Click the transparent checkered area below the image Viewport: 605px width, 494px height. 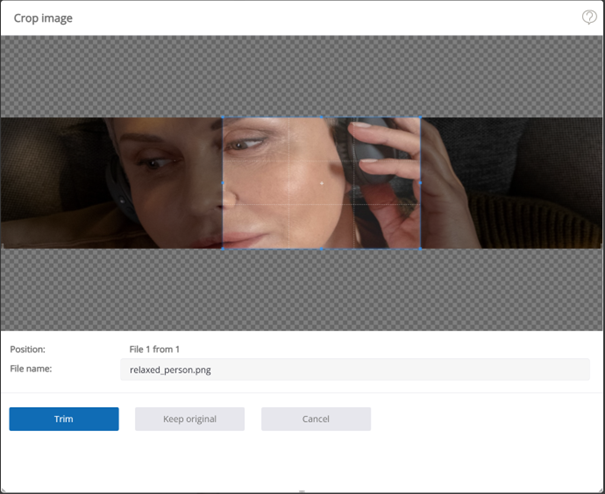coord(300,290)
